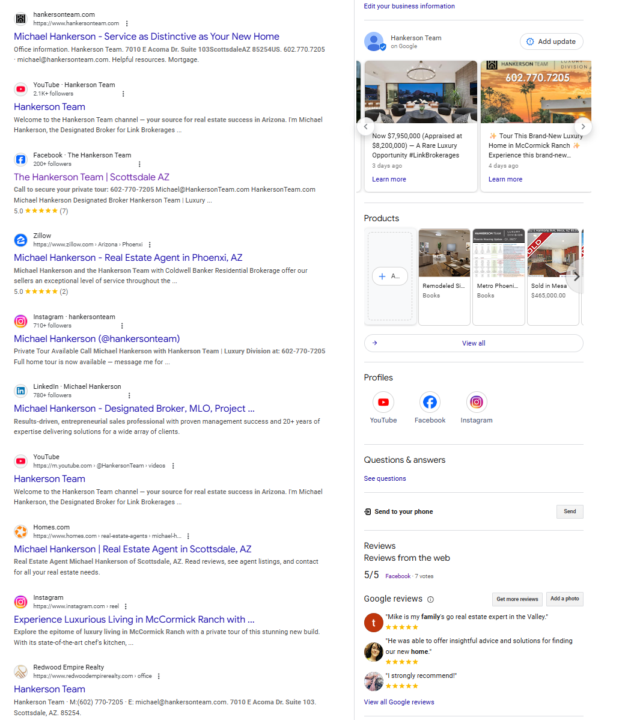Image resolution: width=625 pixels, height=720 pixels.
Task: Click Zillow favicon in search result
Action: point(21,240)
